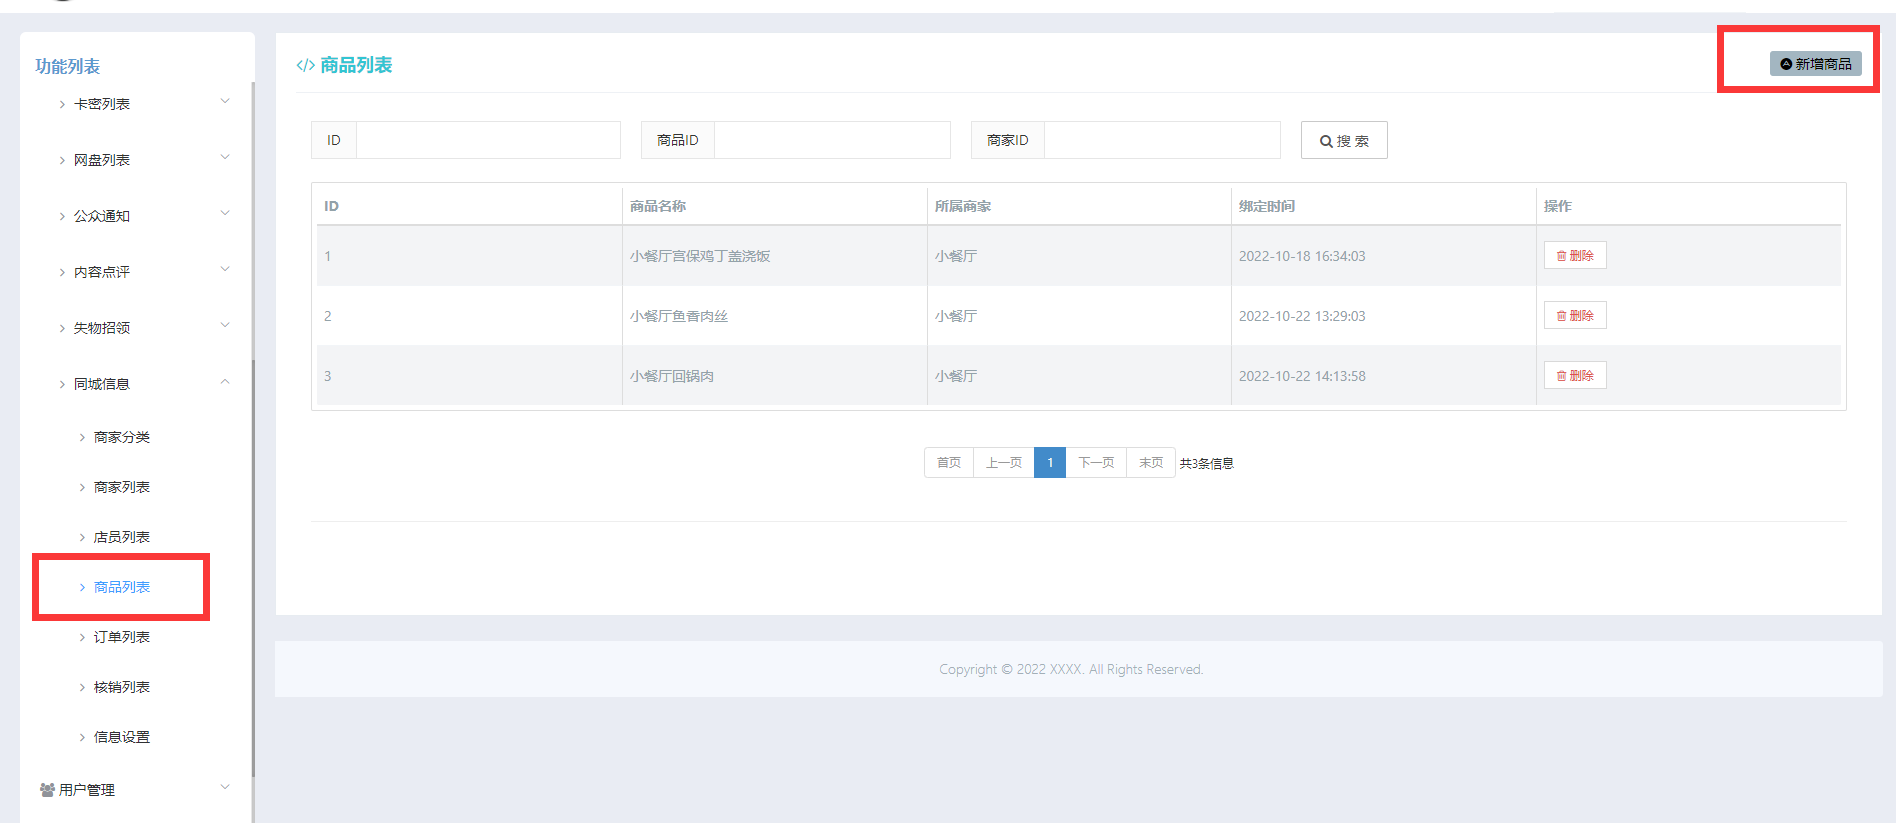Focus the 商家ID input field
The width and height of the screenshot is (1896, 823).
[x=1162, y=140]
